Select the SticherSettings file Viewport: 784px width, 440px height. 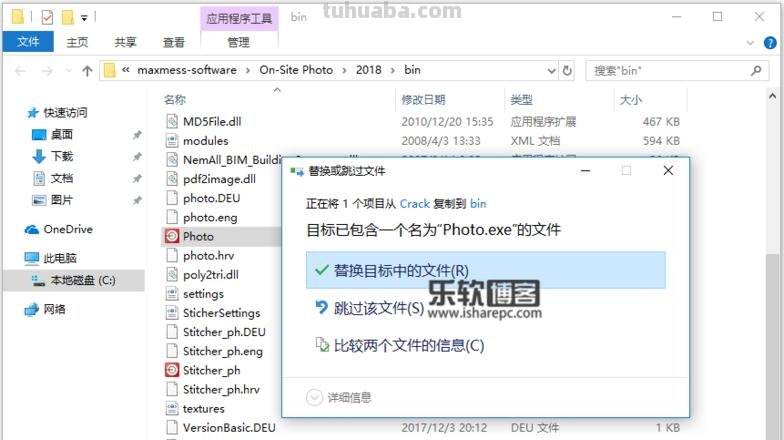[222, 313]
